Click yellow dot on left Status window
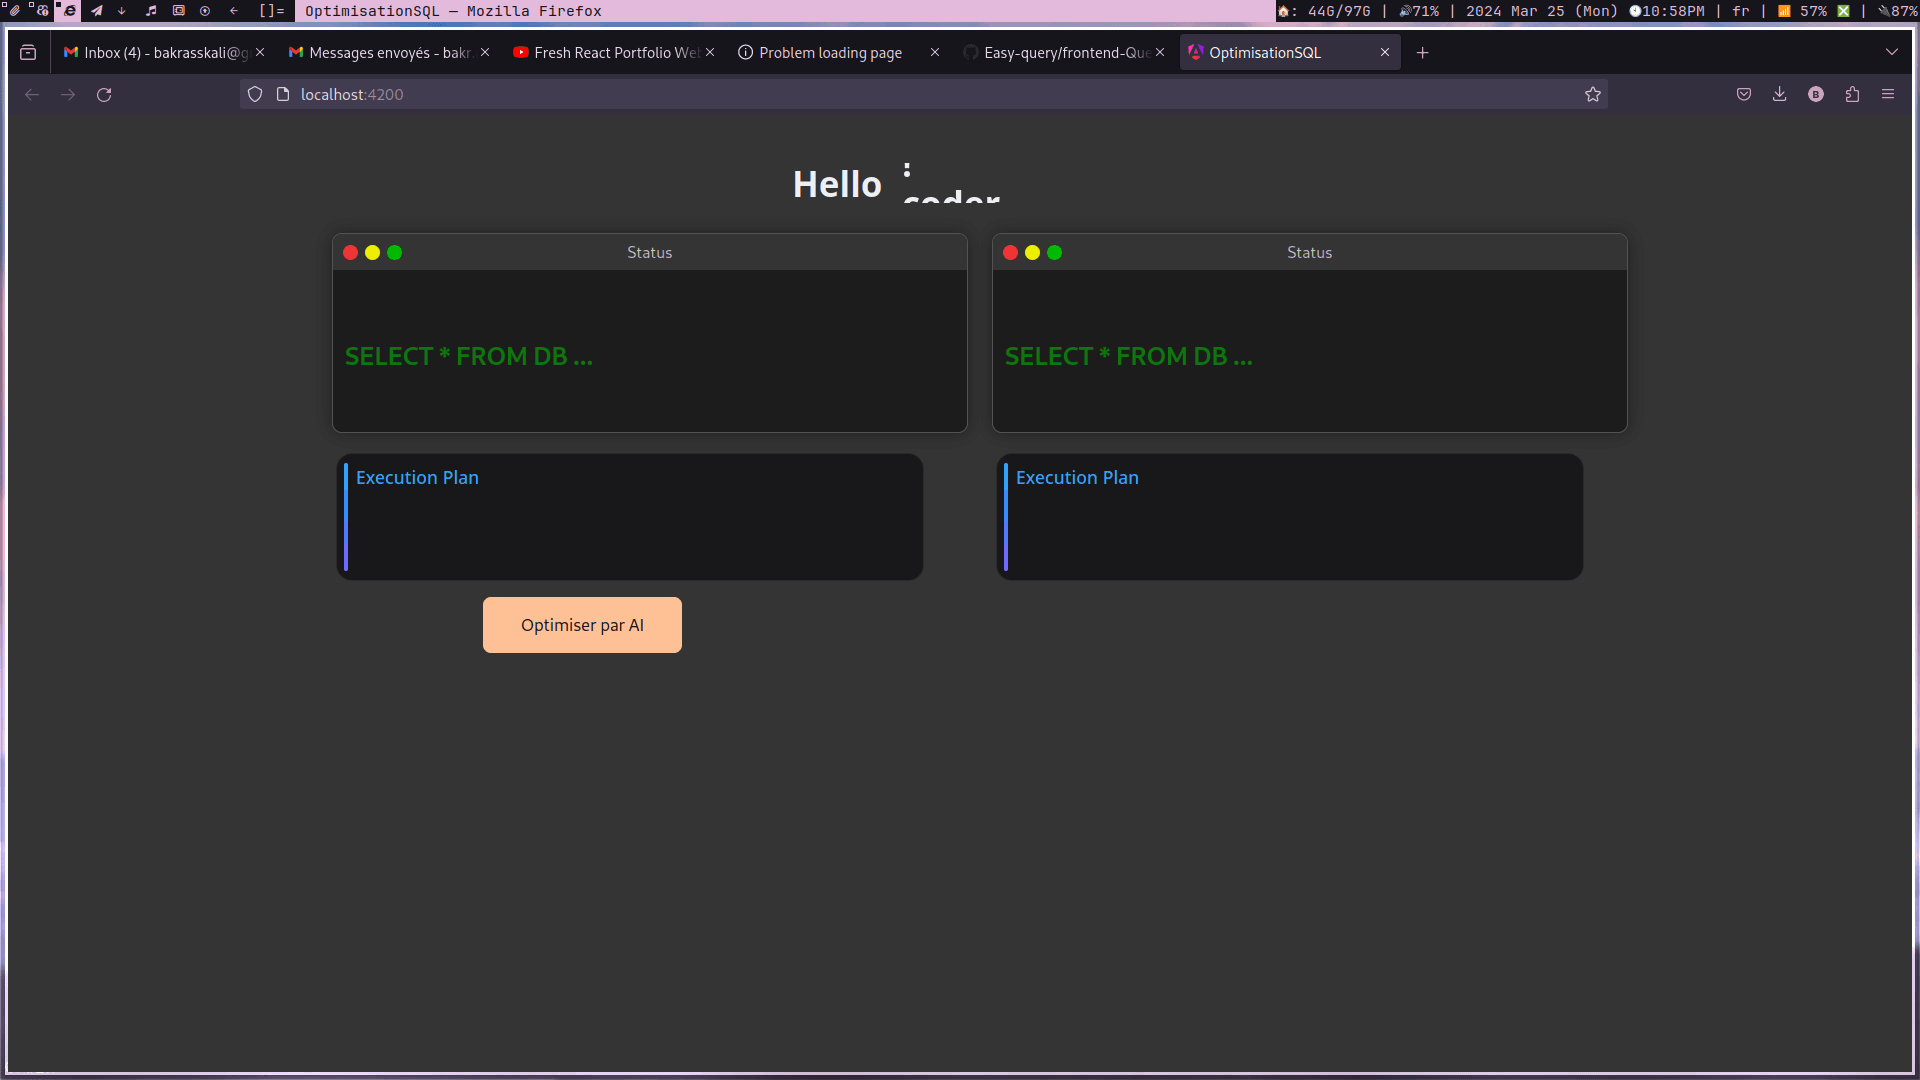Image resolution: width=1920 pixels, height=1080 pixels. (373, 252)
